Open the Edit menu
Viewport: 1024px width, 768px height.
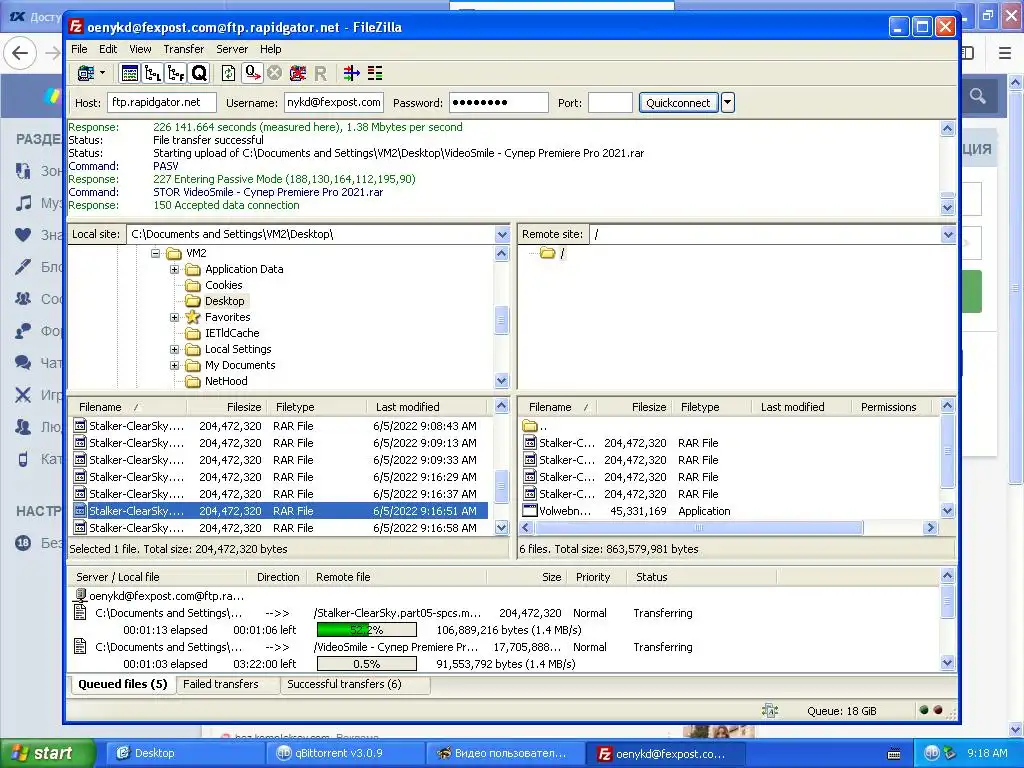click(x=108, y=49)
